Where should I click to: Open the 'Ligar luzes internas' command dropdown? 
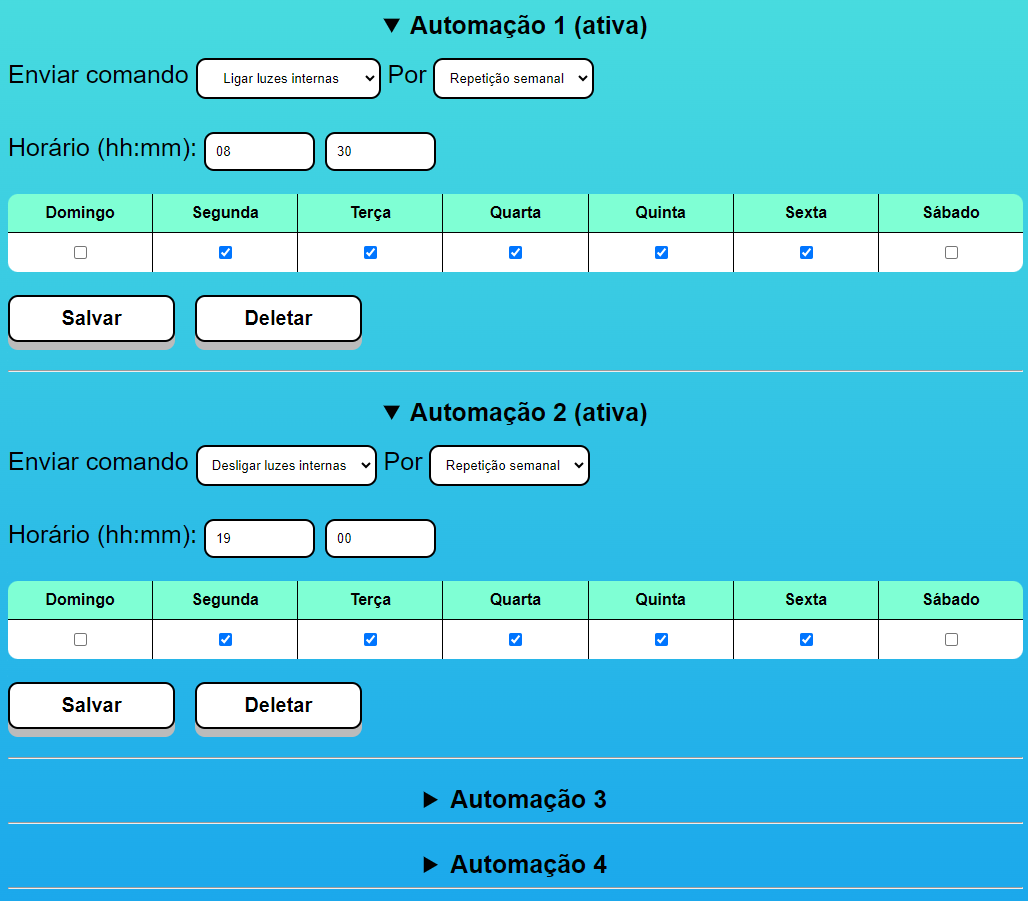pyautogui.click(x=288, y=79)
